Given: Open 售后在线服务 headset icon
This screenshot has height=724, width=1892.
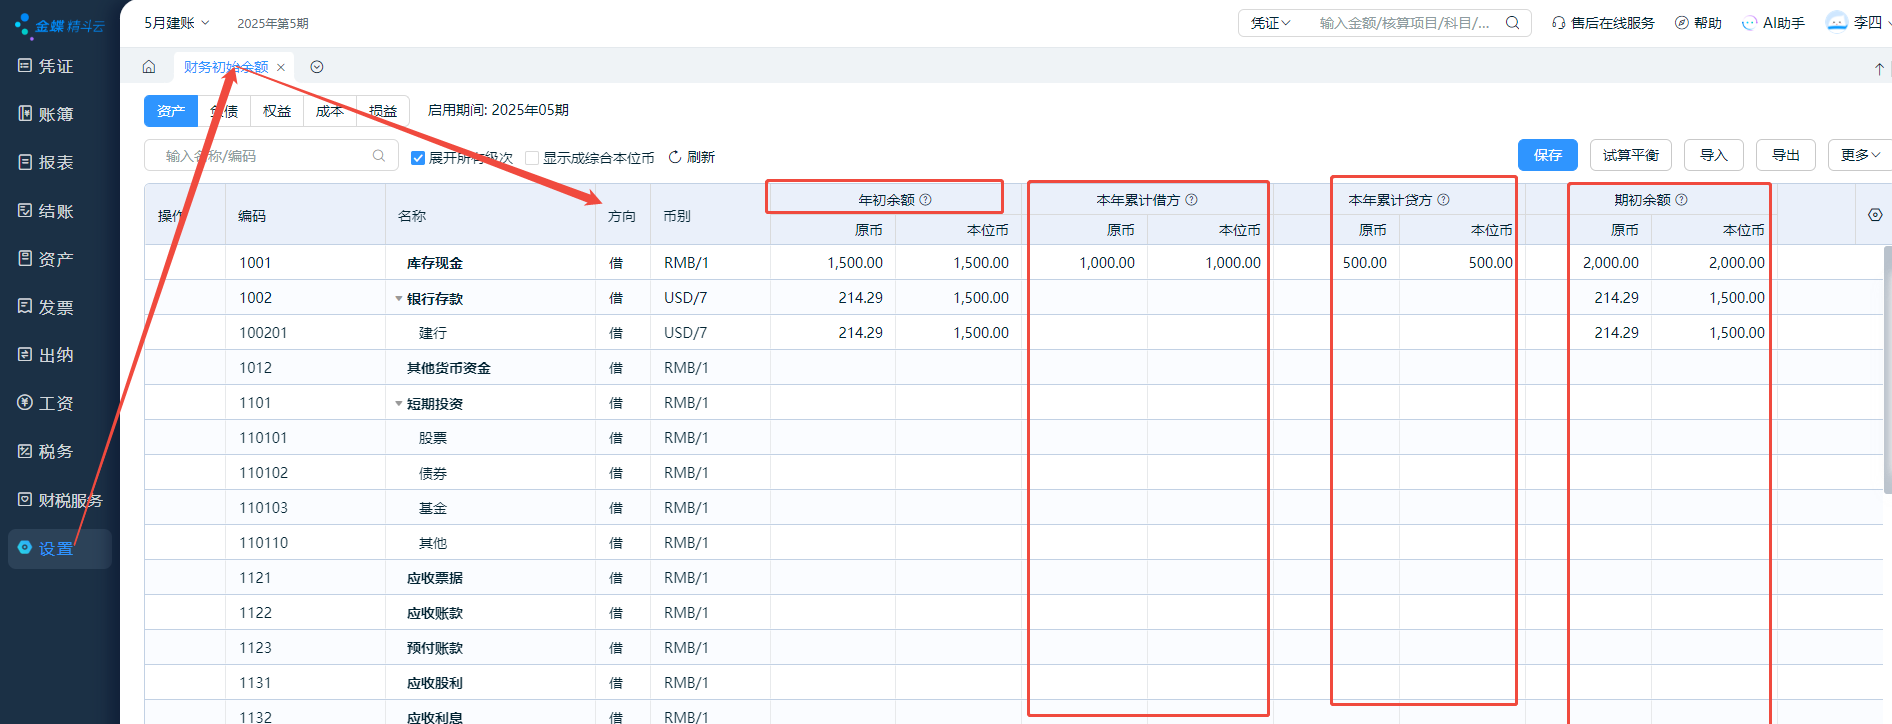Looking at the screenshot, I should [x=1558, y=23].
